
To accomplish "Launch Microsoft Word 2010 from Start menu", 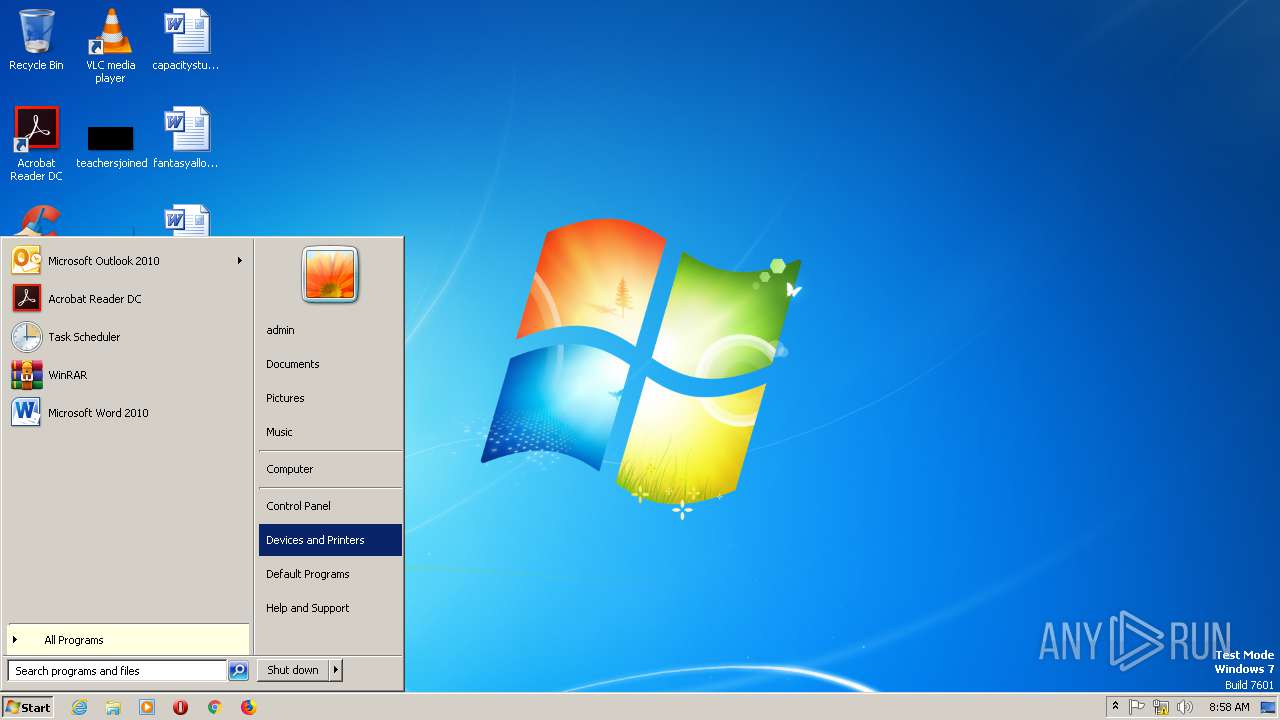I will (127, 413).
